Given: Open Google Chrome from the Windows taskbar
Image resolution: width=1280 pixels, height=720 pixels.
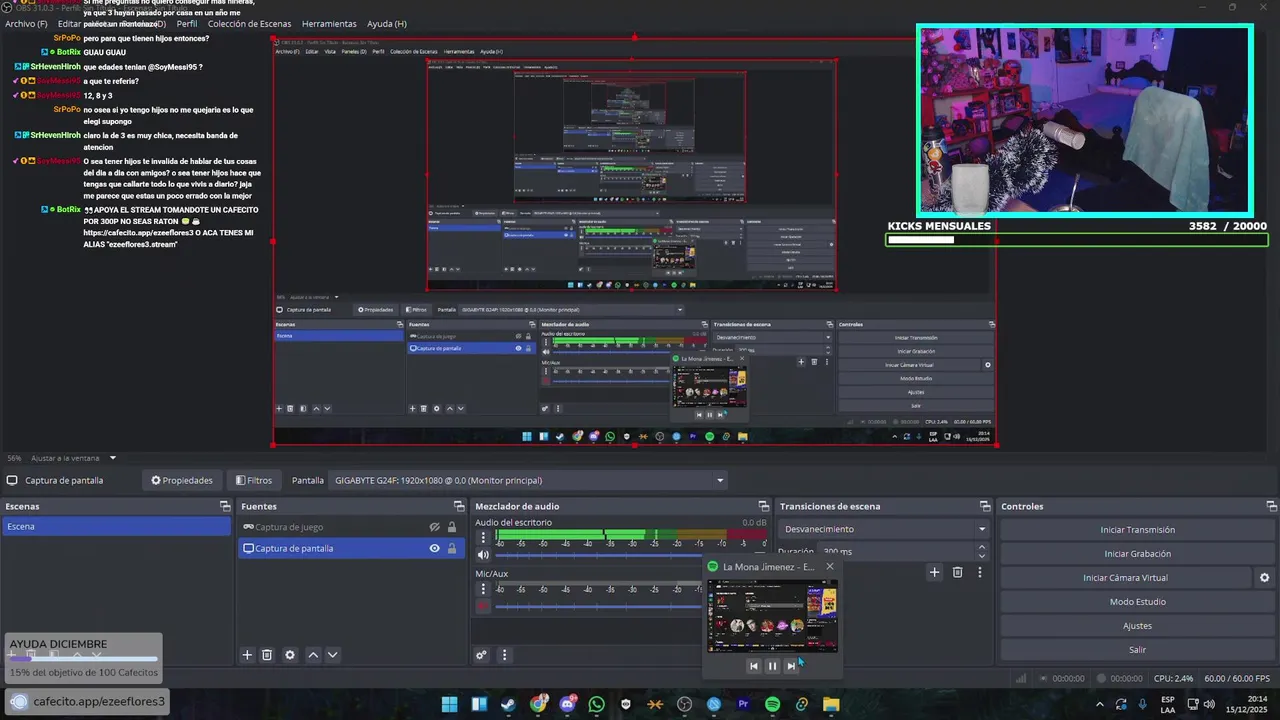Looking at the screenshot, I should (538, 704).
